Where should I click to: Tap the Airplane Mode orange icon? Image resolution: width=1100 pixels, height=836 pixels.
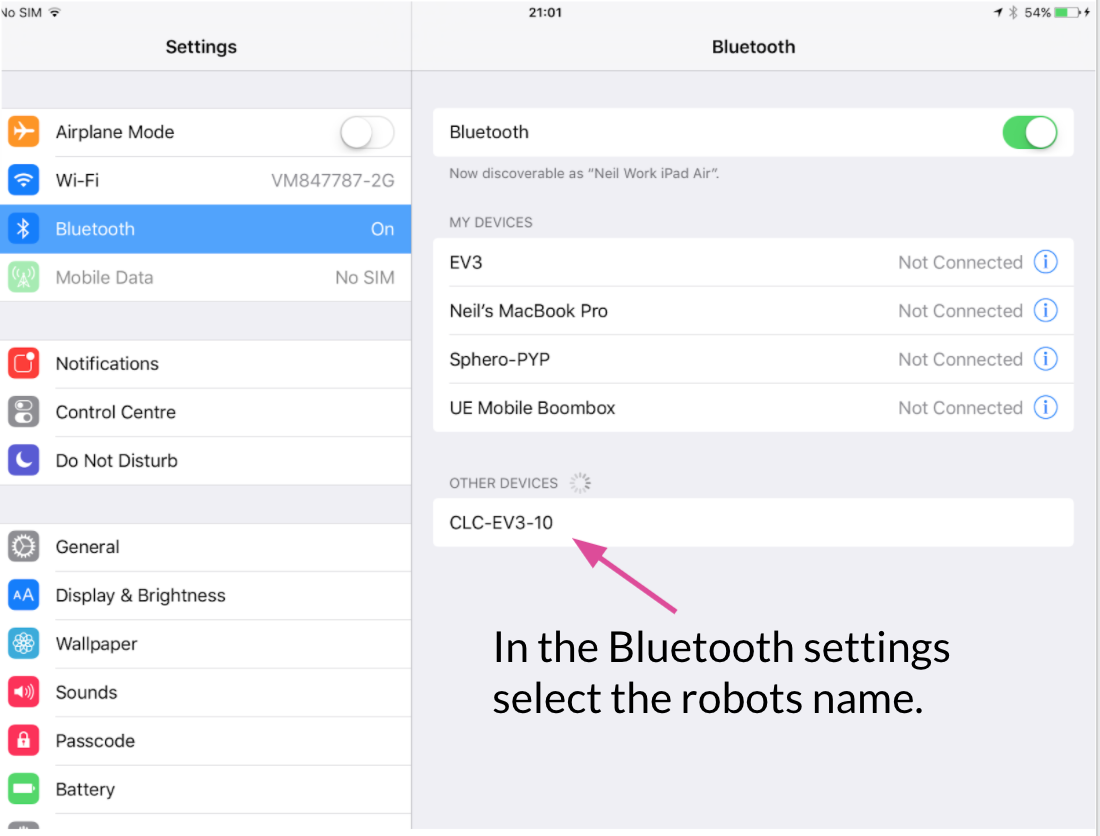23,132
